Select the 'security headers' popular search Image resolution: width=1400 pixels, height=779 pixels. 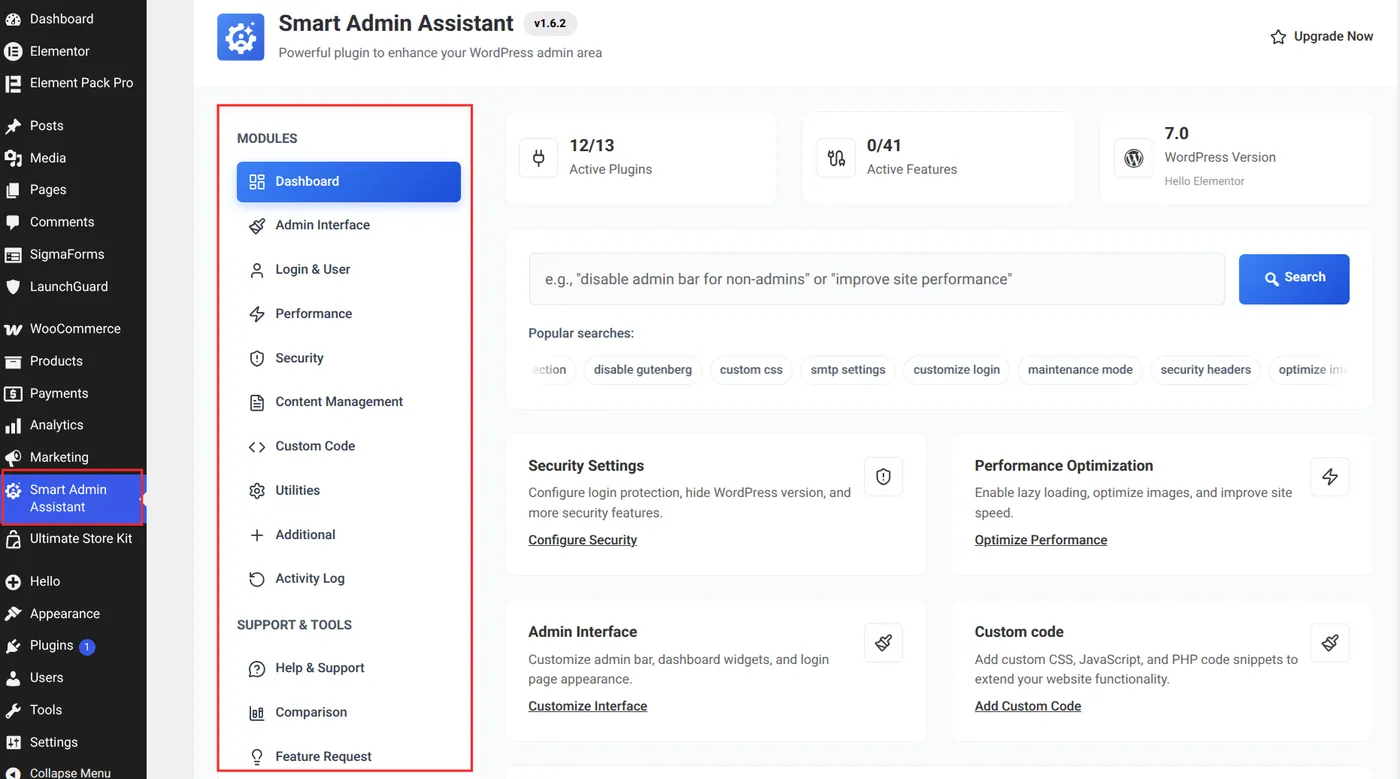click(x=1206, y=370)
